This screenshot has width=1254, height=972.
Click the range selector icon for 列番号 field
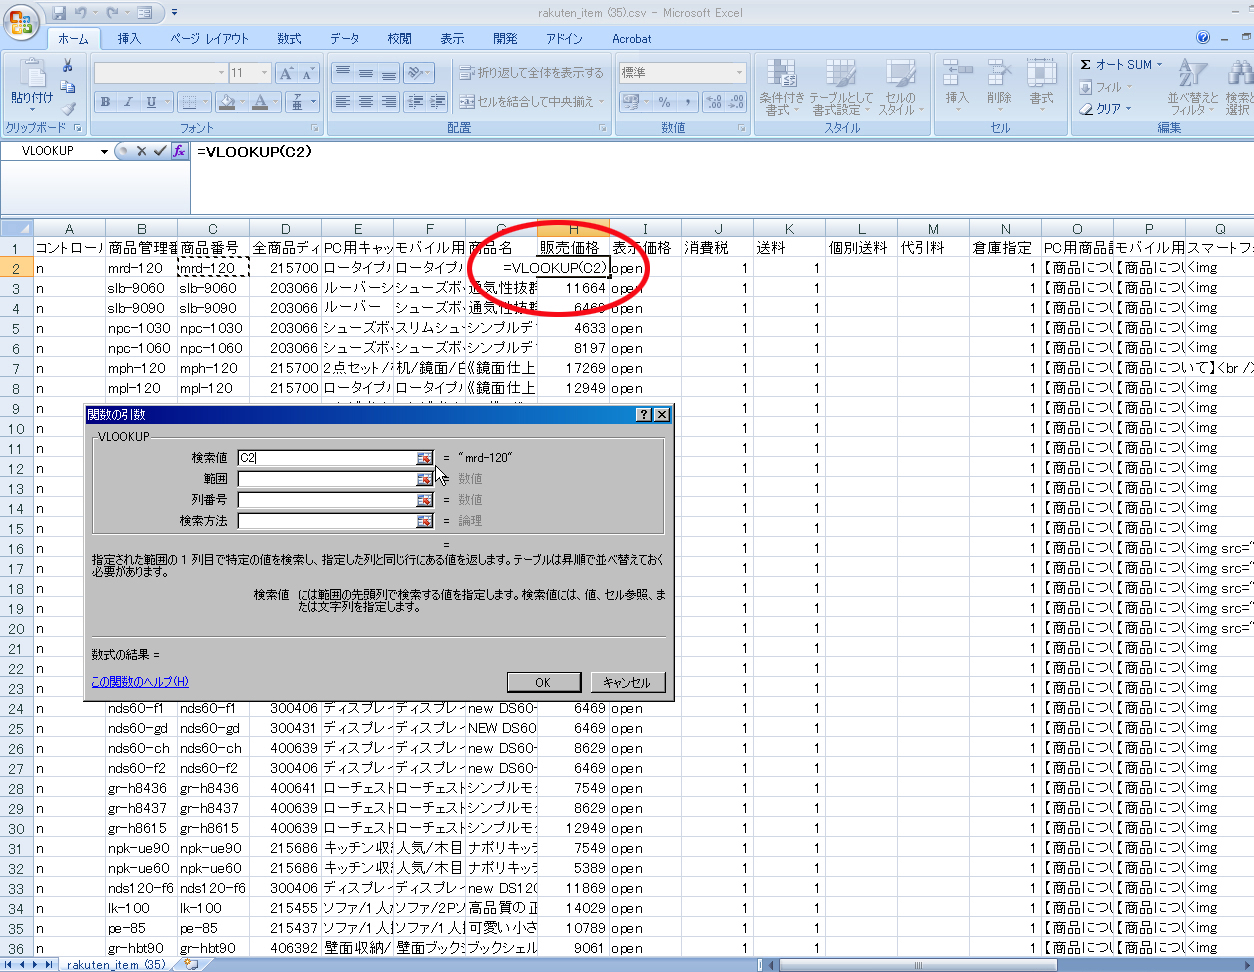(x=425, y=500)
